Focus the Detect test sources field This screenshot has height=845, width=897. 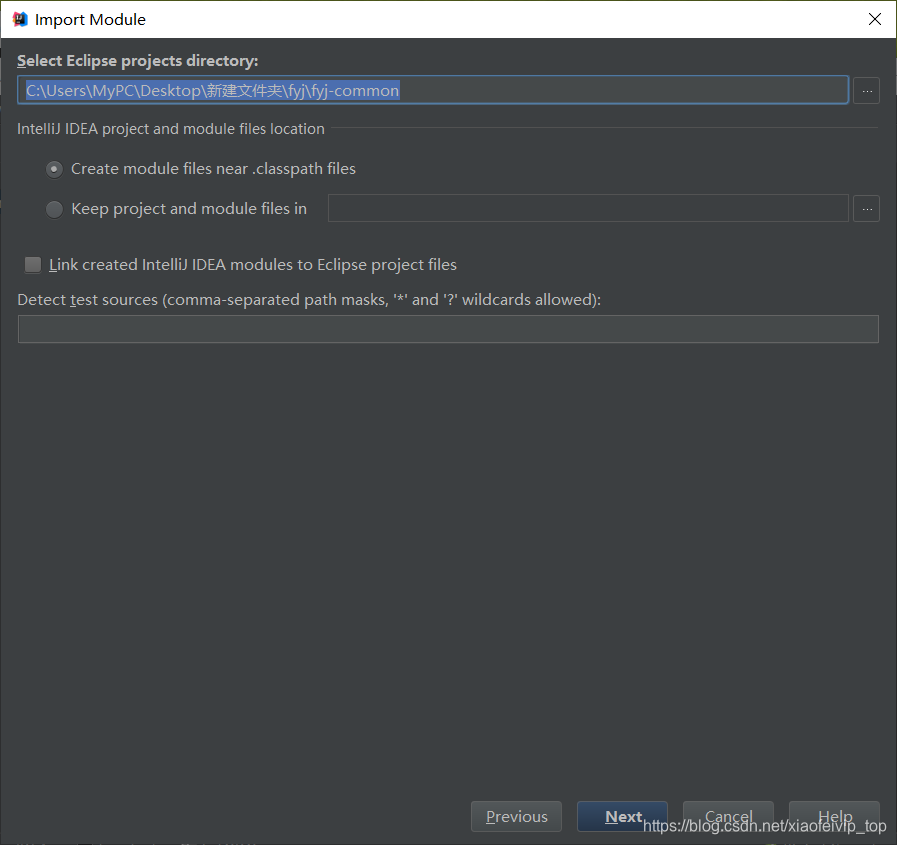point(448,329)
